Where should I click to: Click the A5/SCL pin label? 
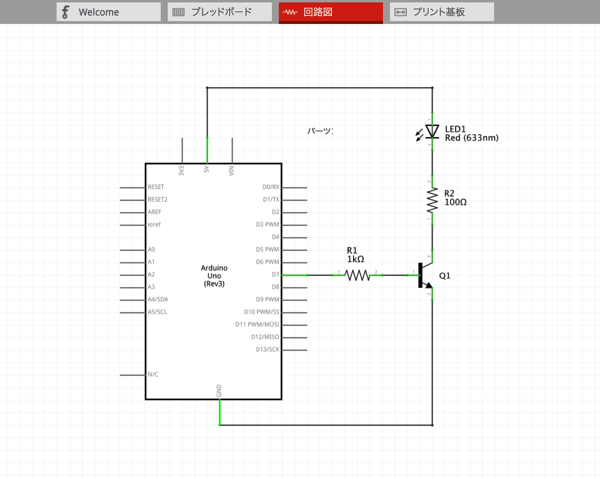pos(157,312)
